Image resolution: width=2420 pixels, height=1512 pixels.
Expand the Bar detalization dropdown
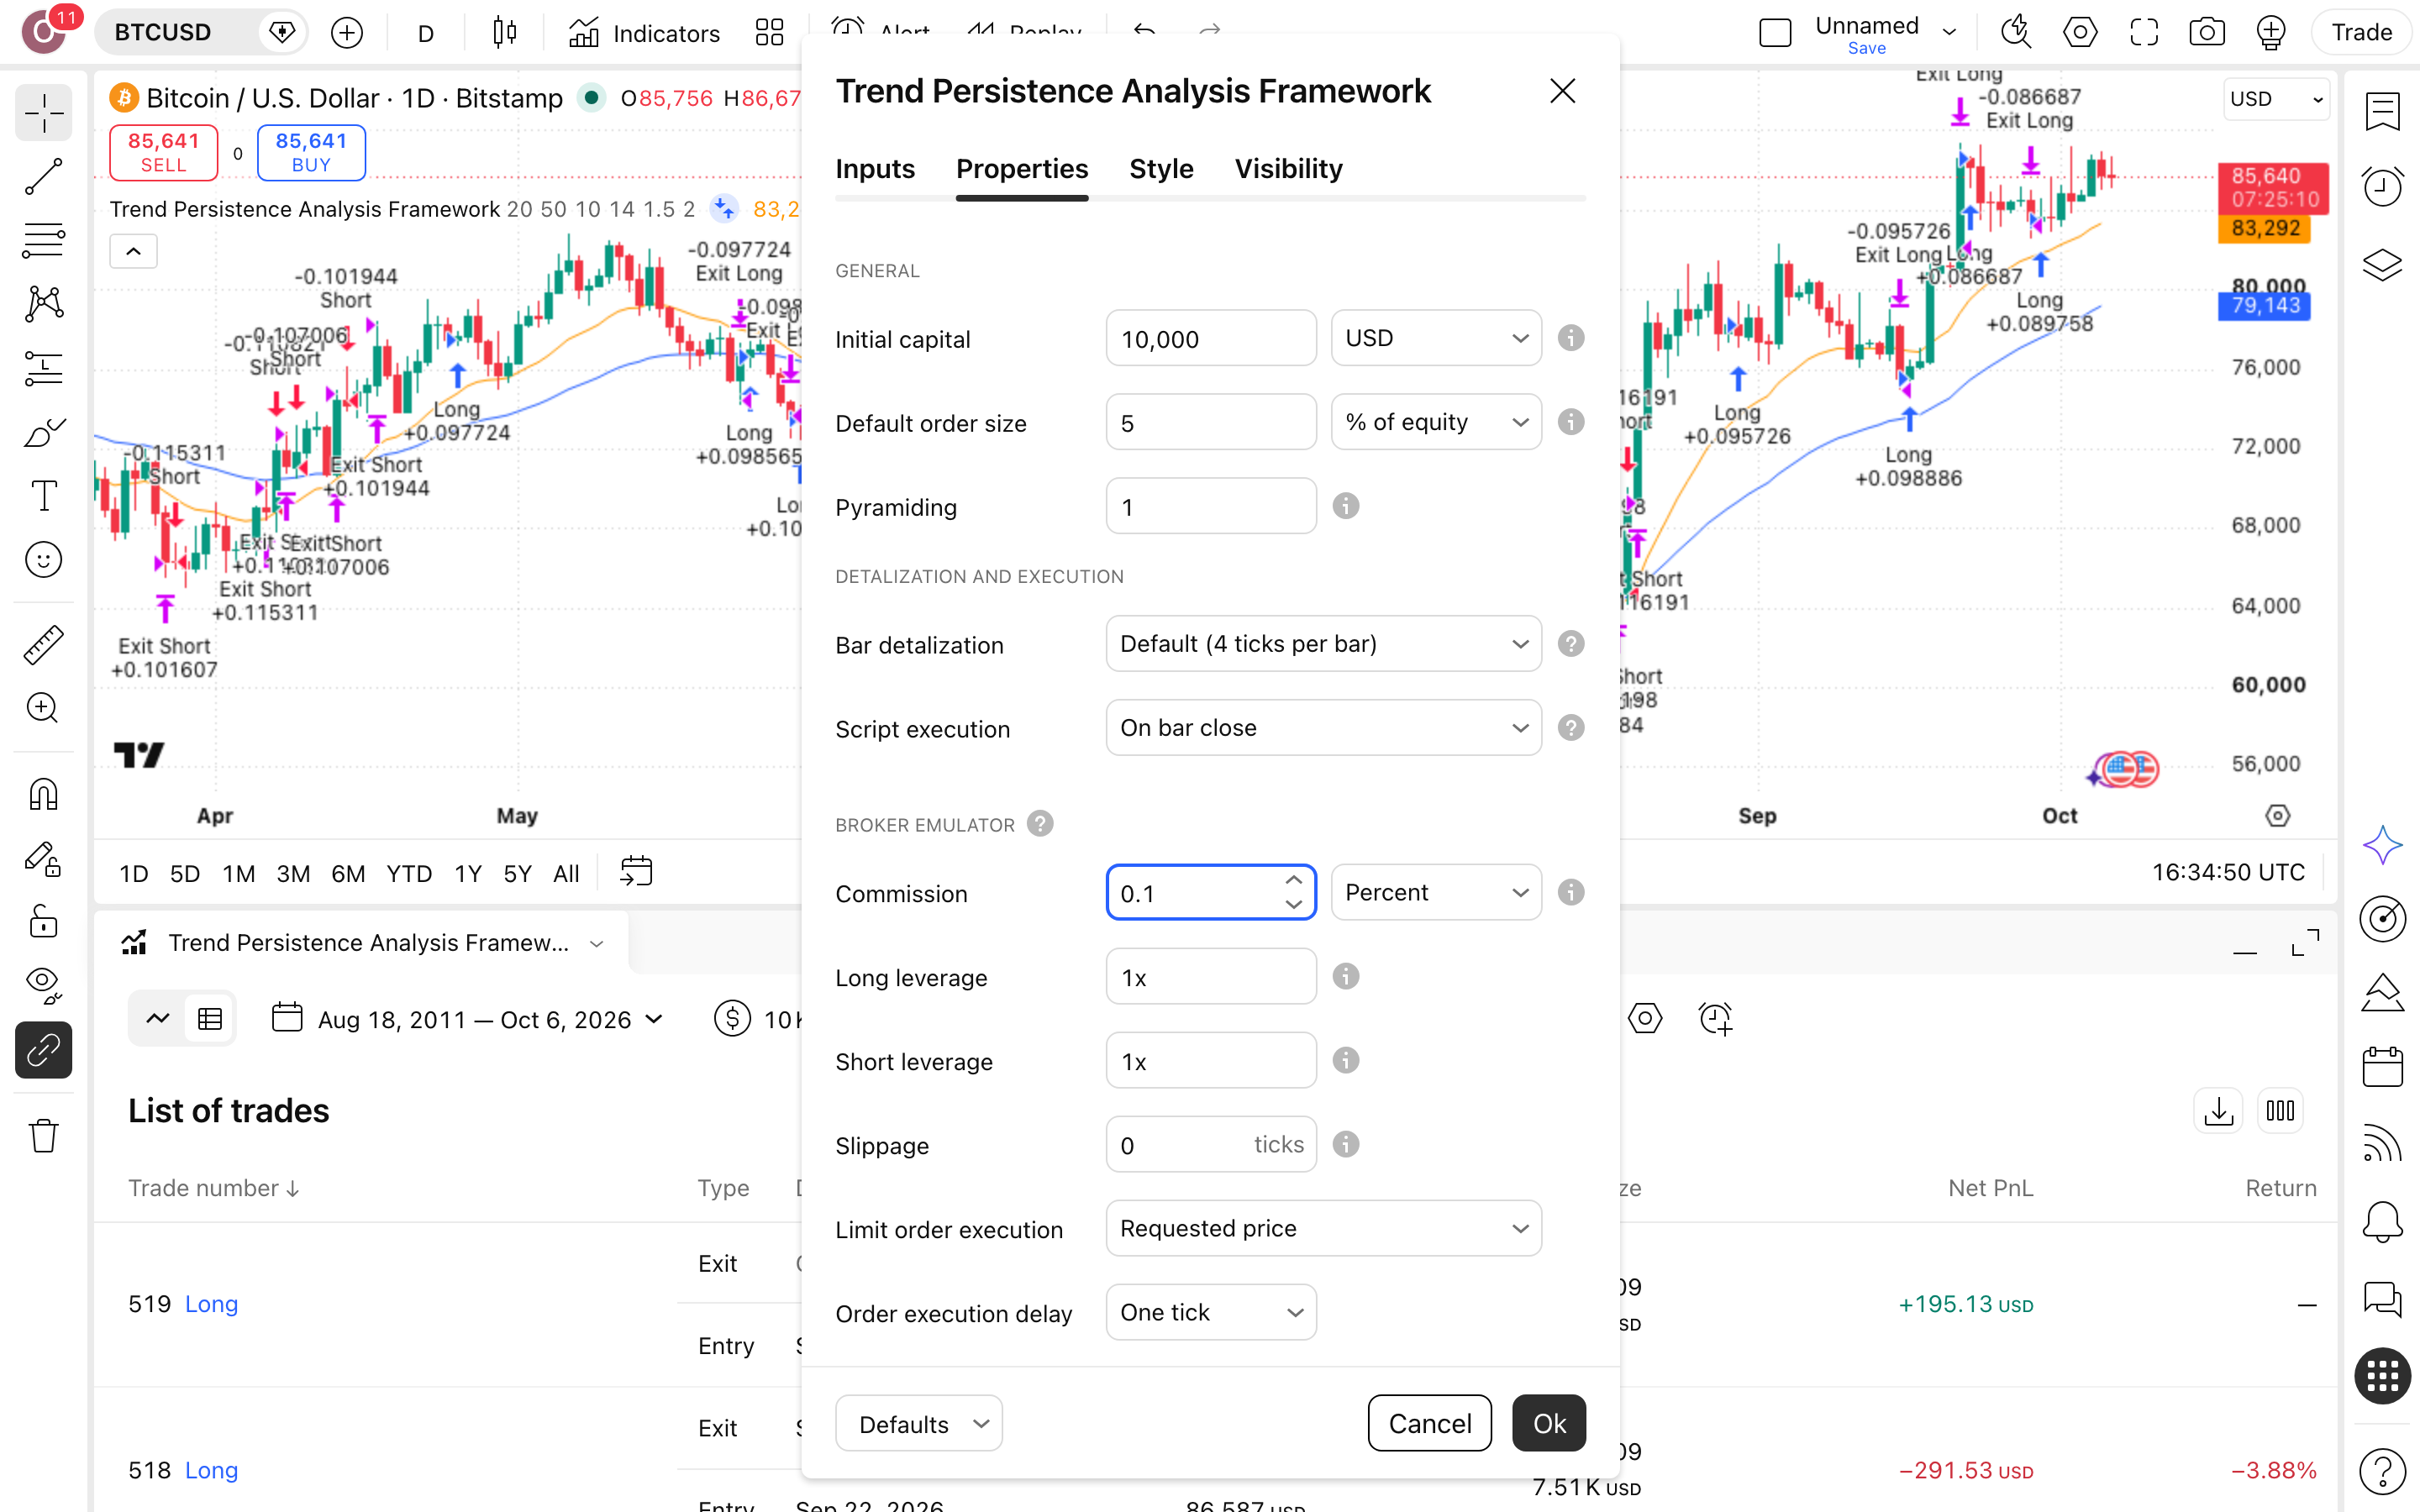[1323, 644]
